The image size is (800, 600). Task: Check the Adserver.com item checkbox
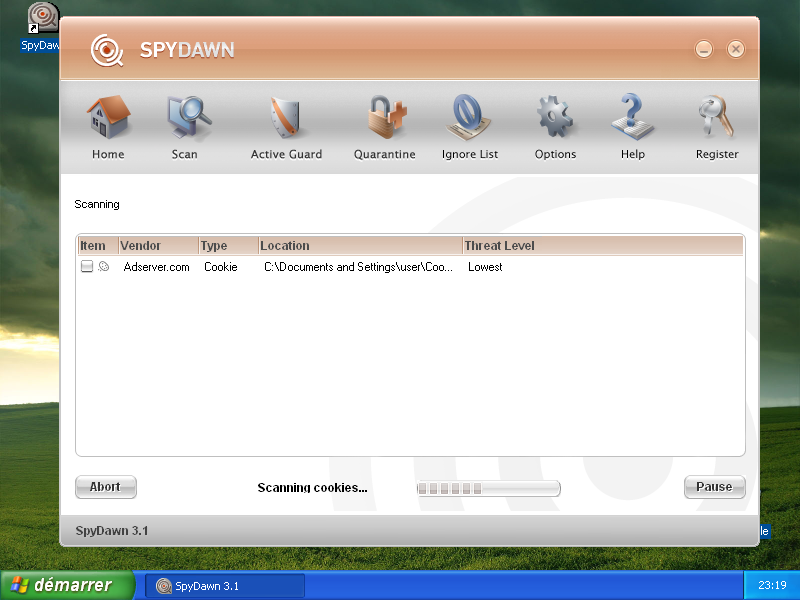(87, 266)
